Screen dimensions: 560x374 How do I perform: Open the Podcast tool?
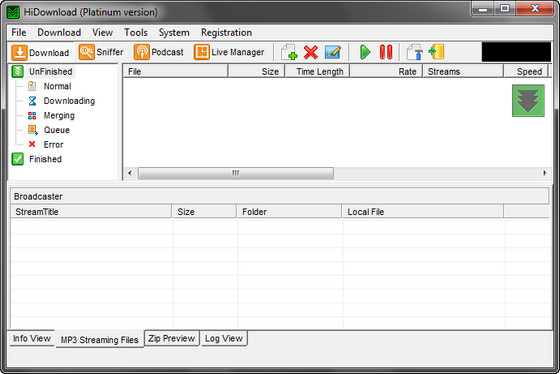point(159,52)
